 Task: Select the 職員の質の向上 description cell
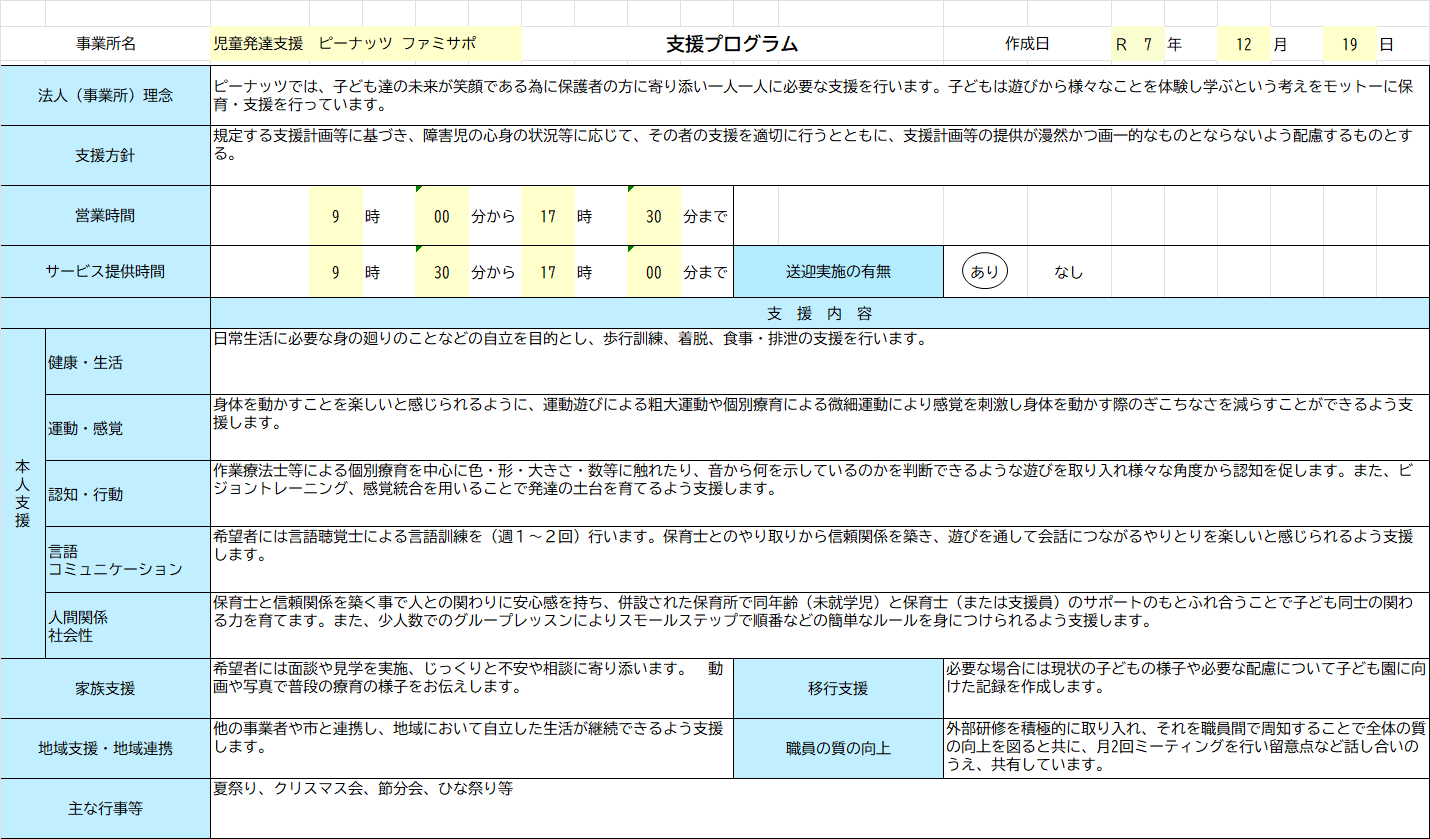click(1185, 747)
